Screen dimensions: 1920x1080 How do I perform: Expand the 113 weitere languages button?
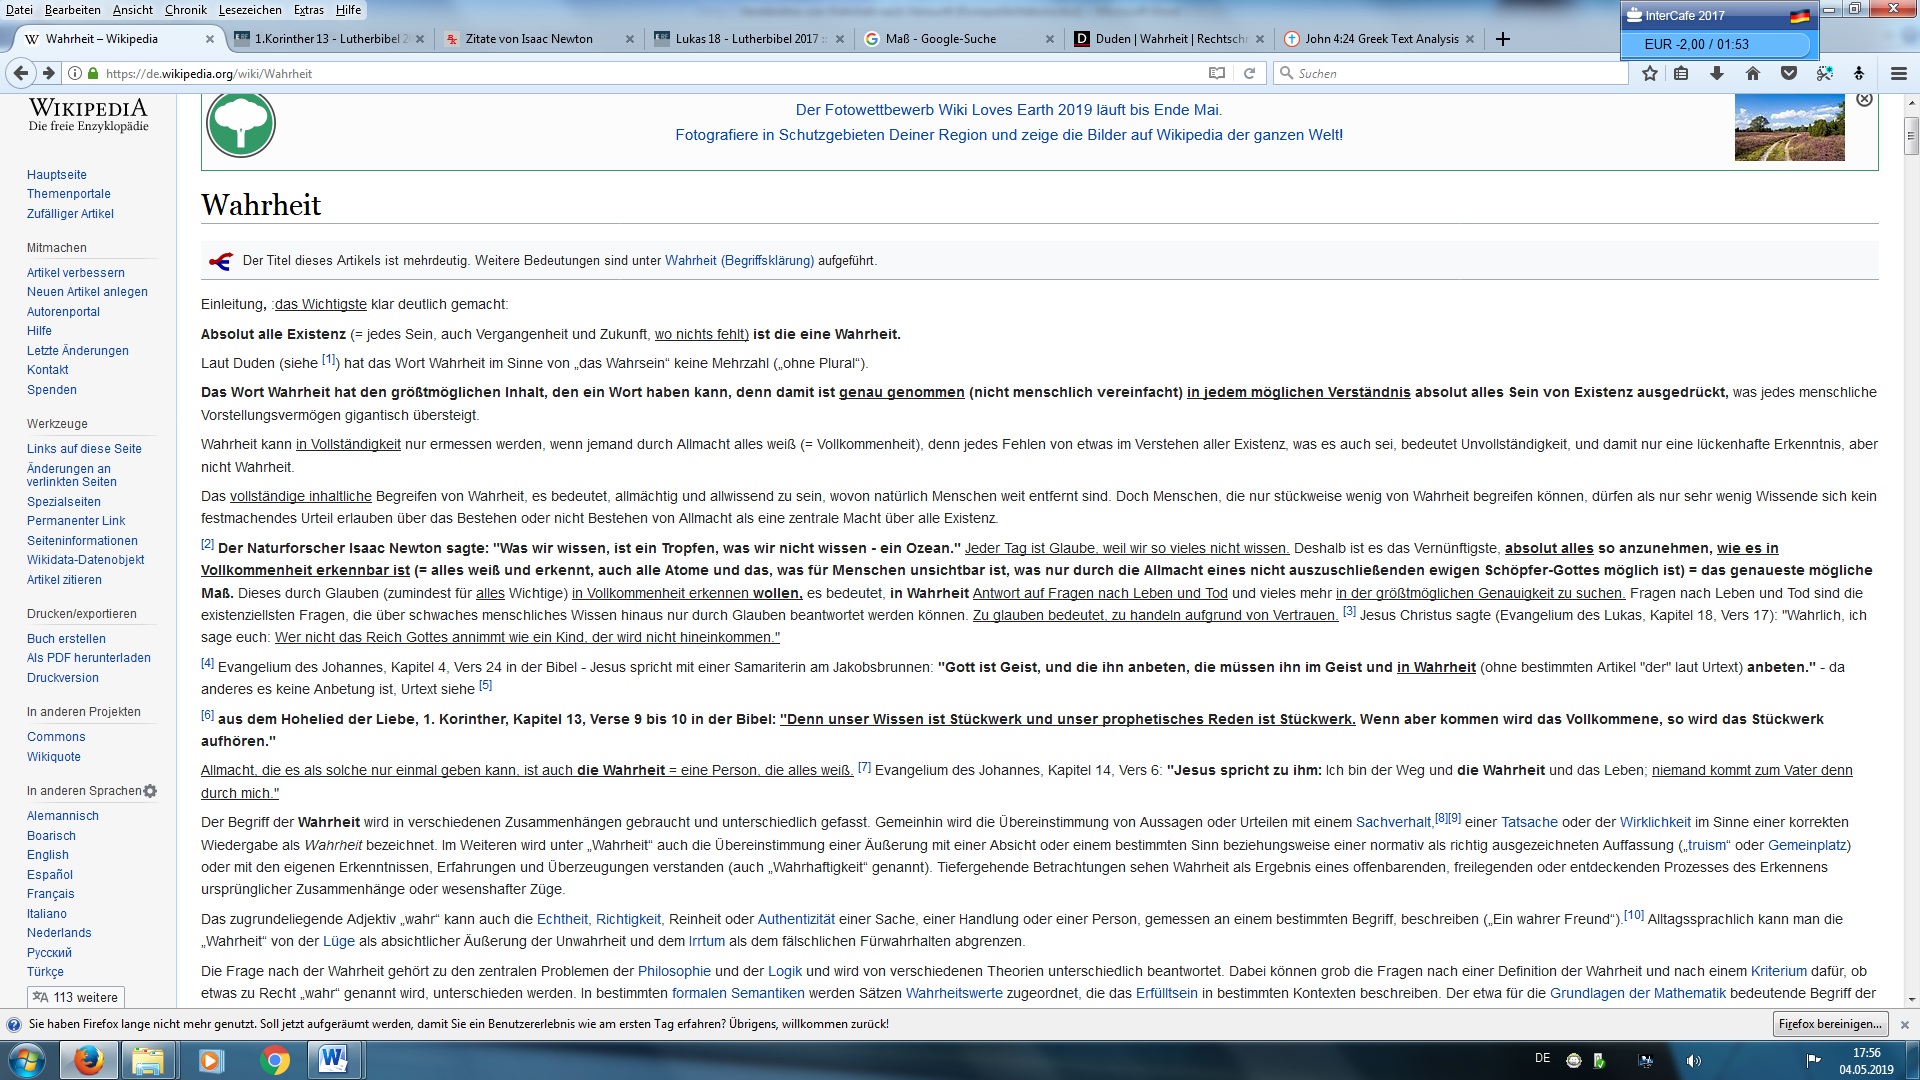point(76,997)
